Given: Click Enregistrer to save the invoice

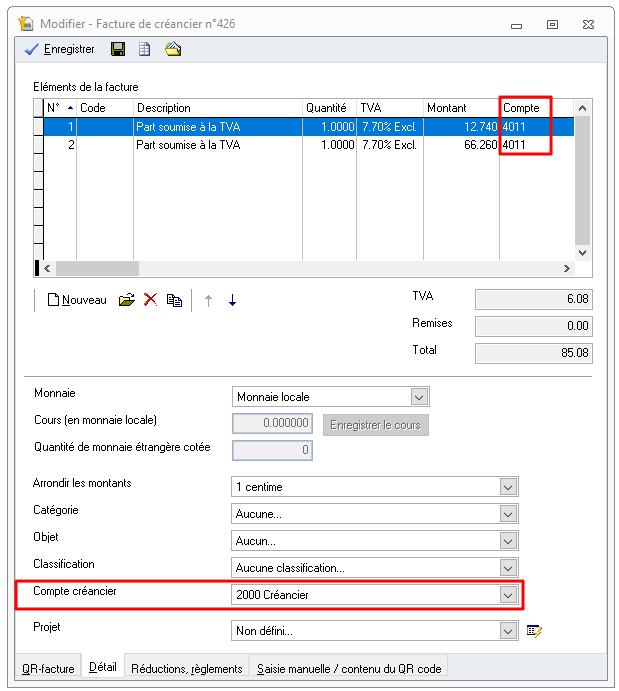Looking at the screenshot, I should [x=60, y=49].
